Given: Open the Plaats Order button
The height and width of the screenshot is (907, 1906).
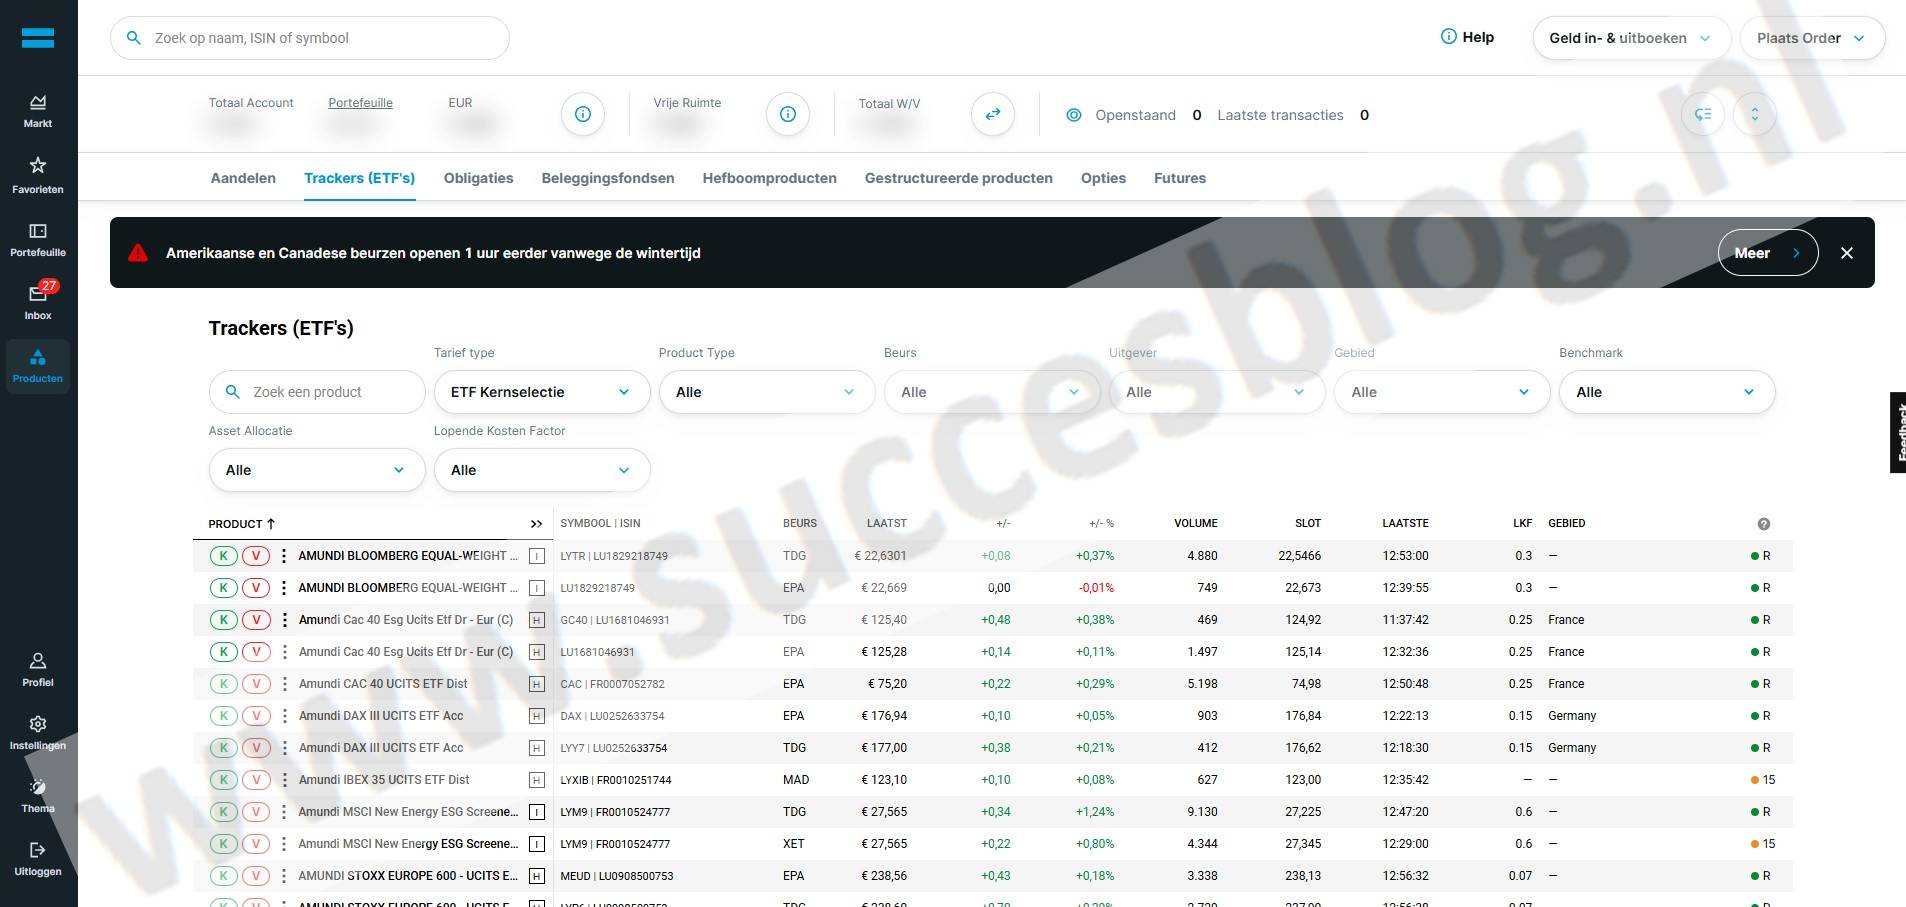Looking at the screenshot, I should click(1811, 38).
